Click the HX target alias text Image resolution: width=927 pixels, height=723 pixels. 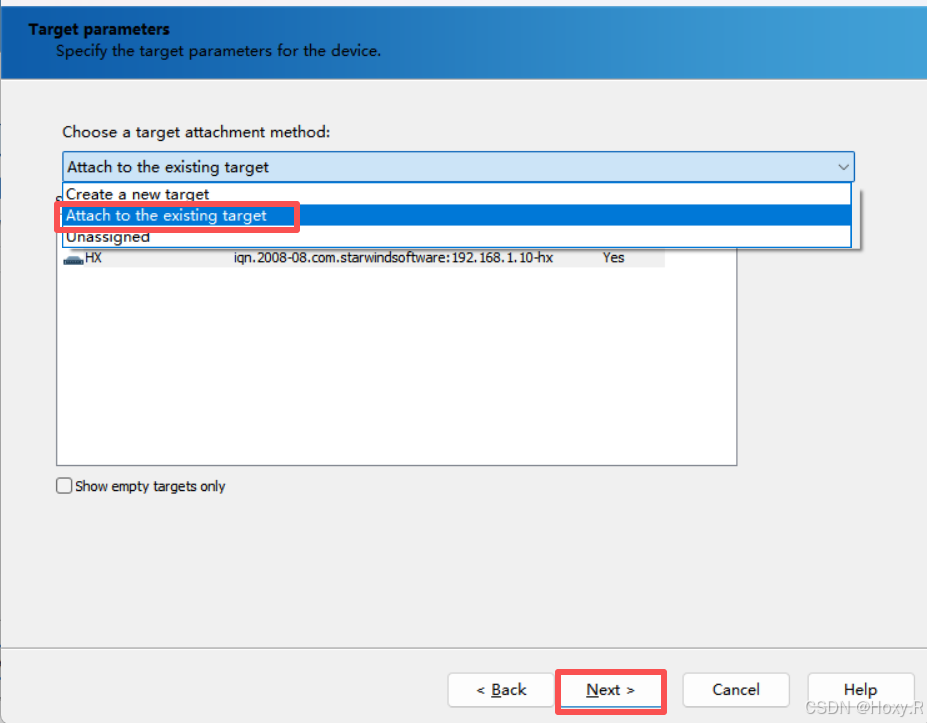(x=93, y=258)
